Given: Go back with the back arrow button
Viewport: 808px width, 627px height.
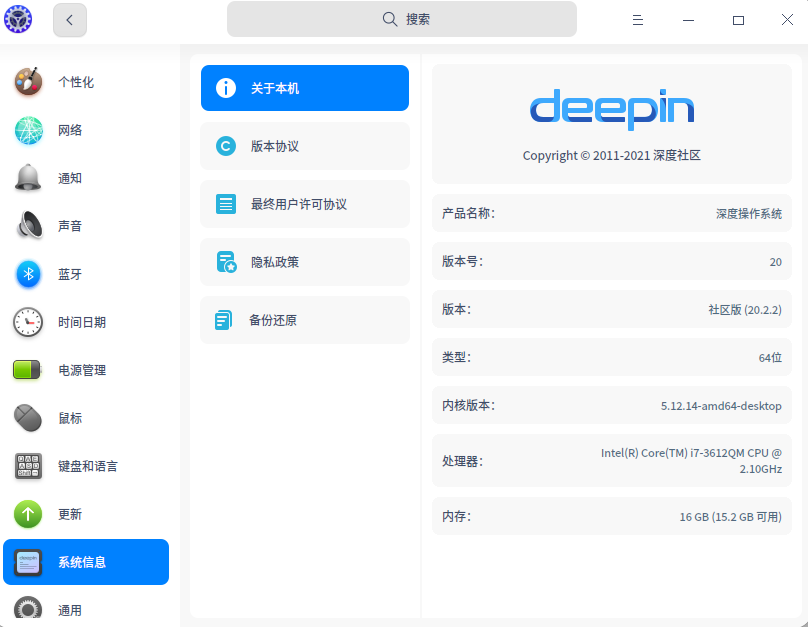Looking at the screenshot, I should pyautogui.click(x=70, y=20).
